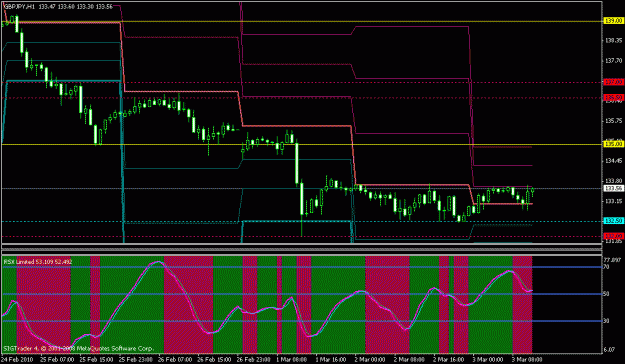Click the 1 Mar 16:00 time label

click(x=332, y=359)
